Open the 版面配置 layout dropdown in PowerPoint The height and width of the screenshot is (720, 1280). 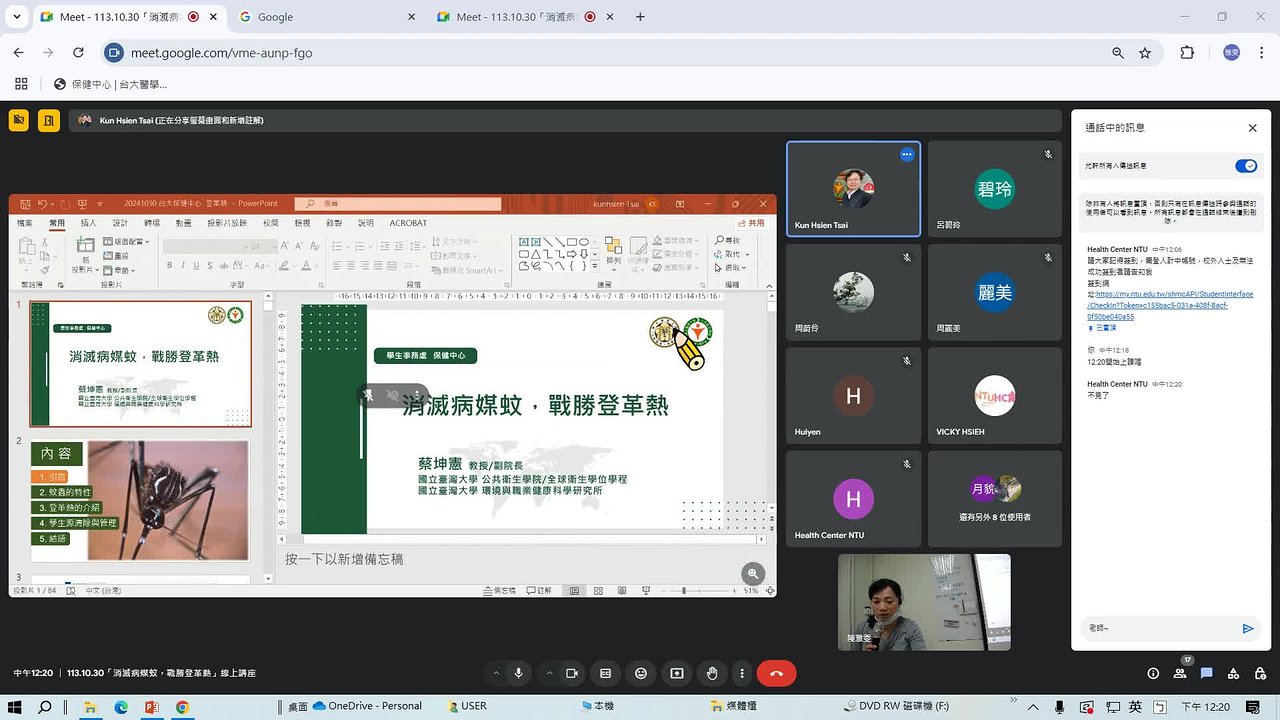pos(126,241)
